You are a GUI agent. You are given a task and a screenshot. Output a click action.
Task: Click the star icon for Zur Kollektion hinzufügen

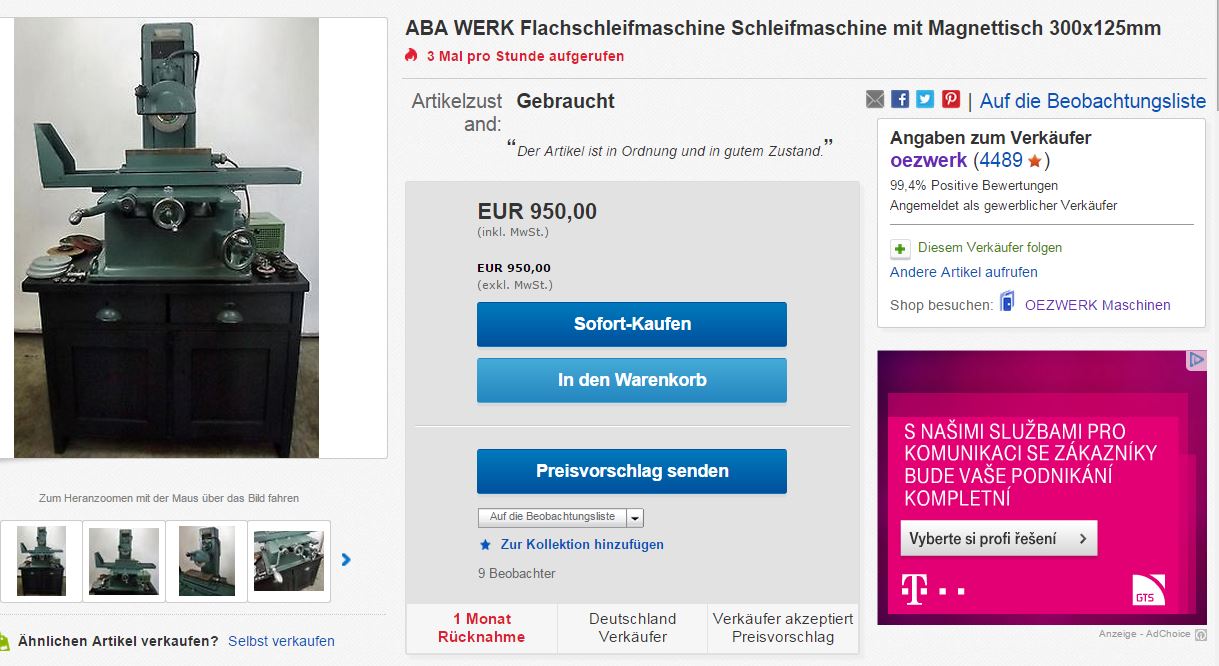click(x=485, y=545)
